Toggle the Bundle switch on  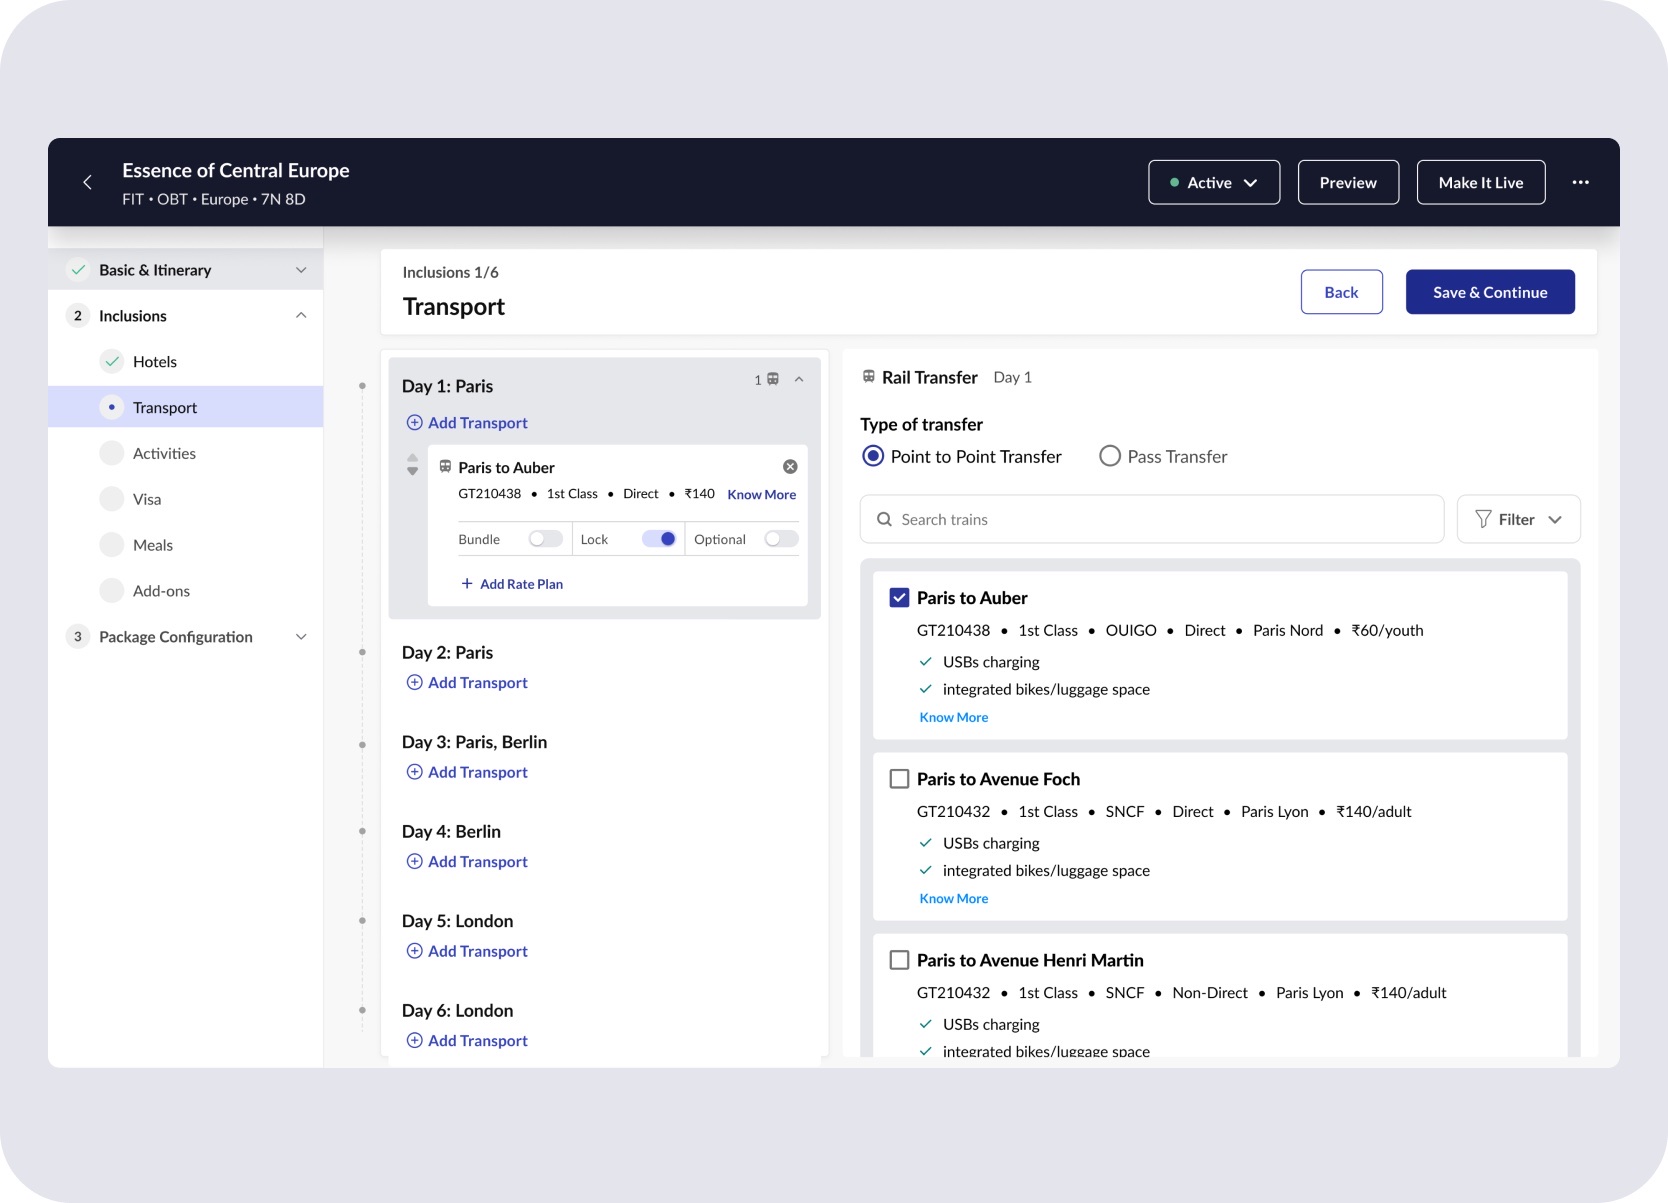point(546,539)
